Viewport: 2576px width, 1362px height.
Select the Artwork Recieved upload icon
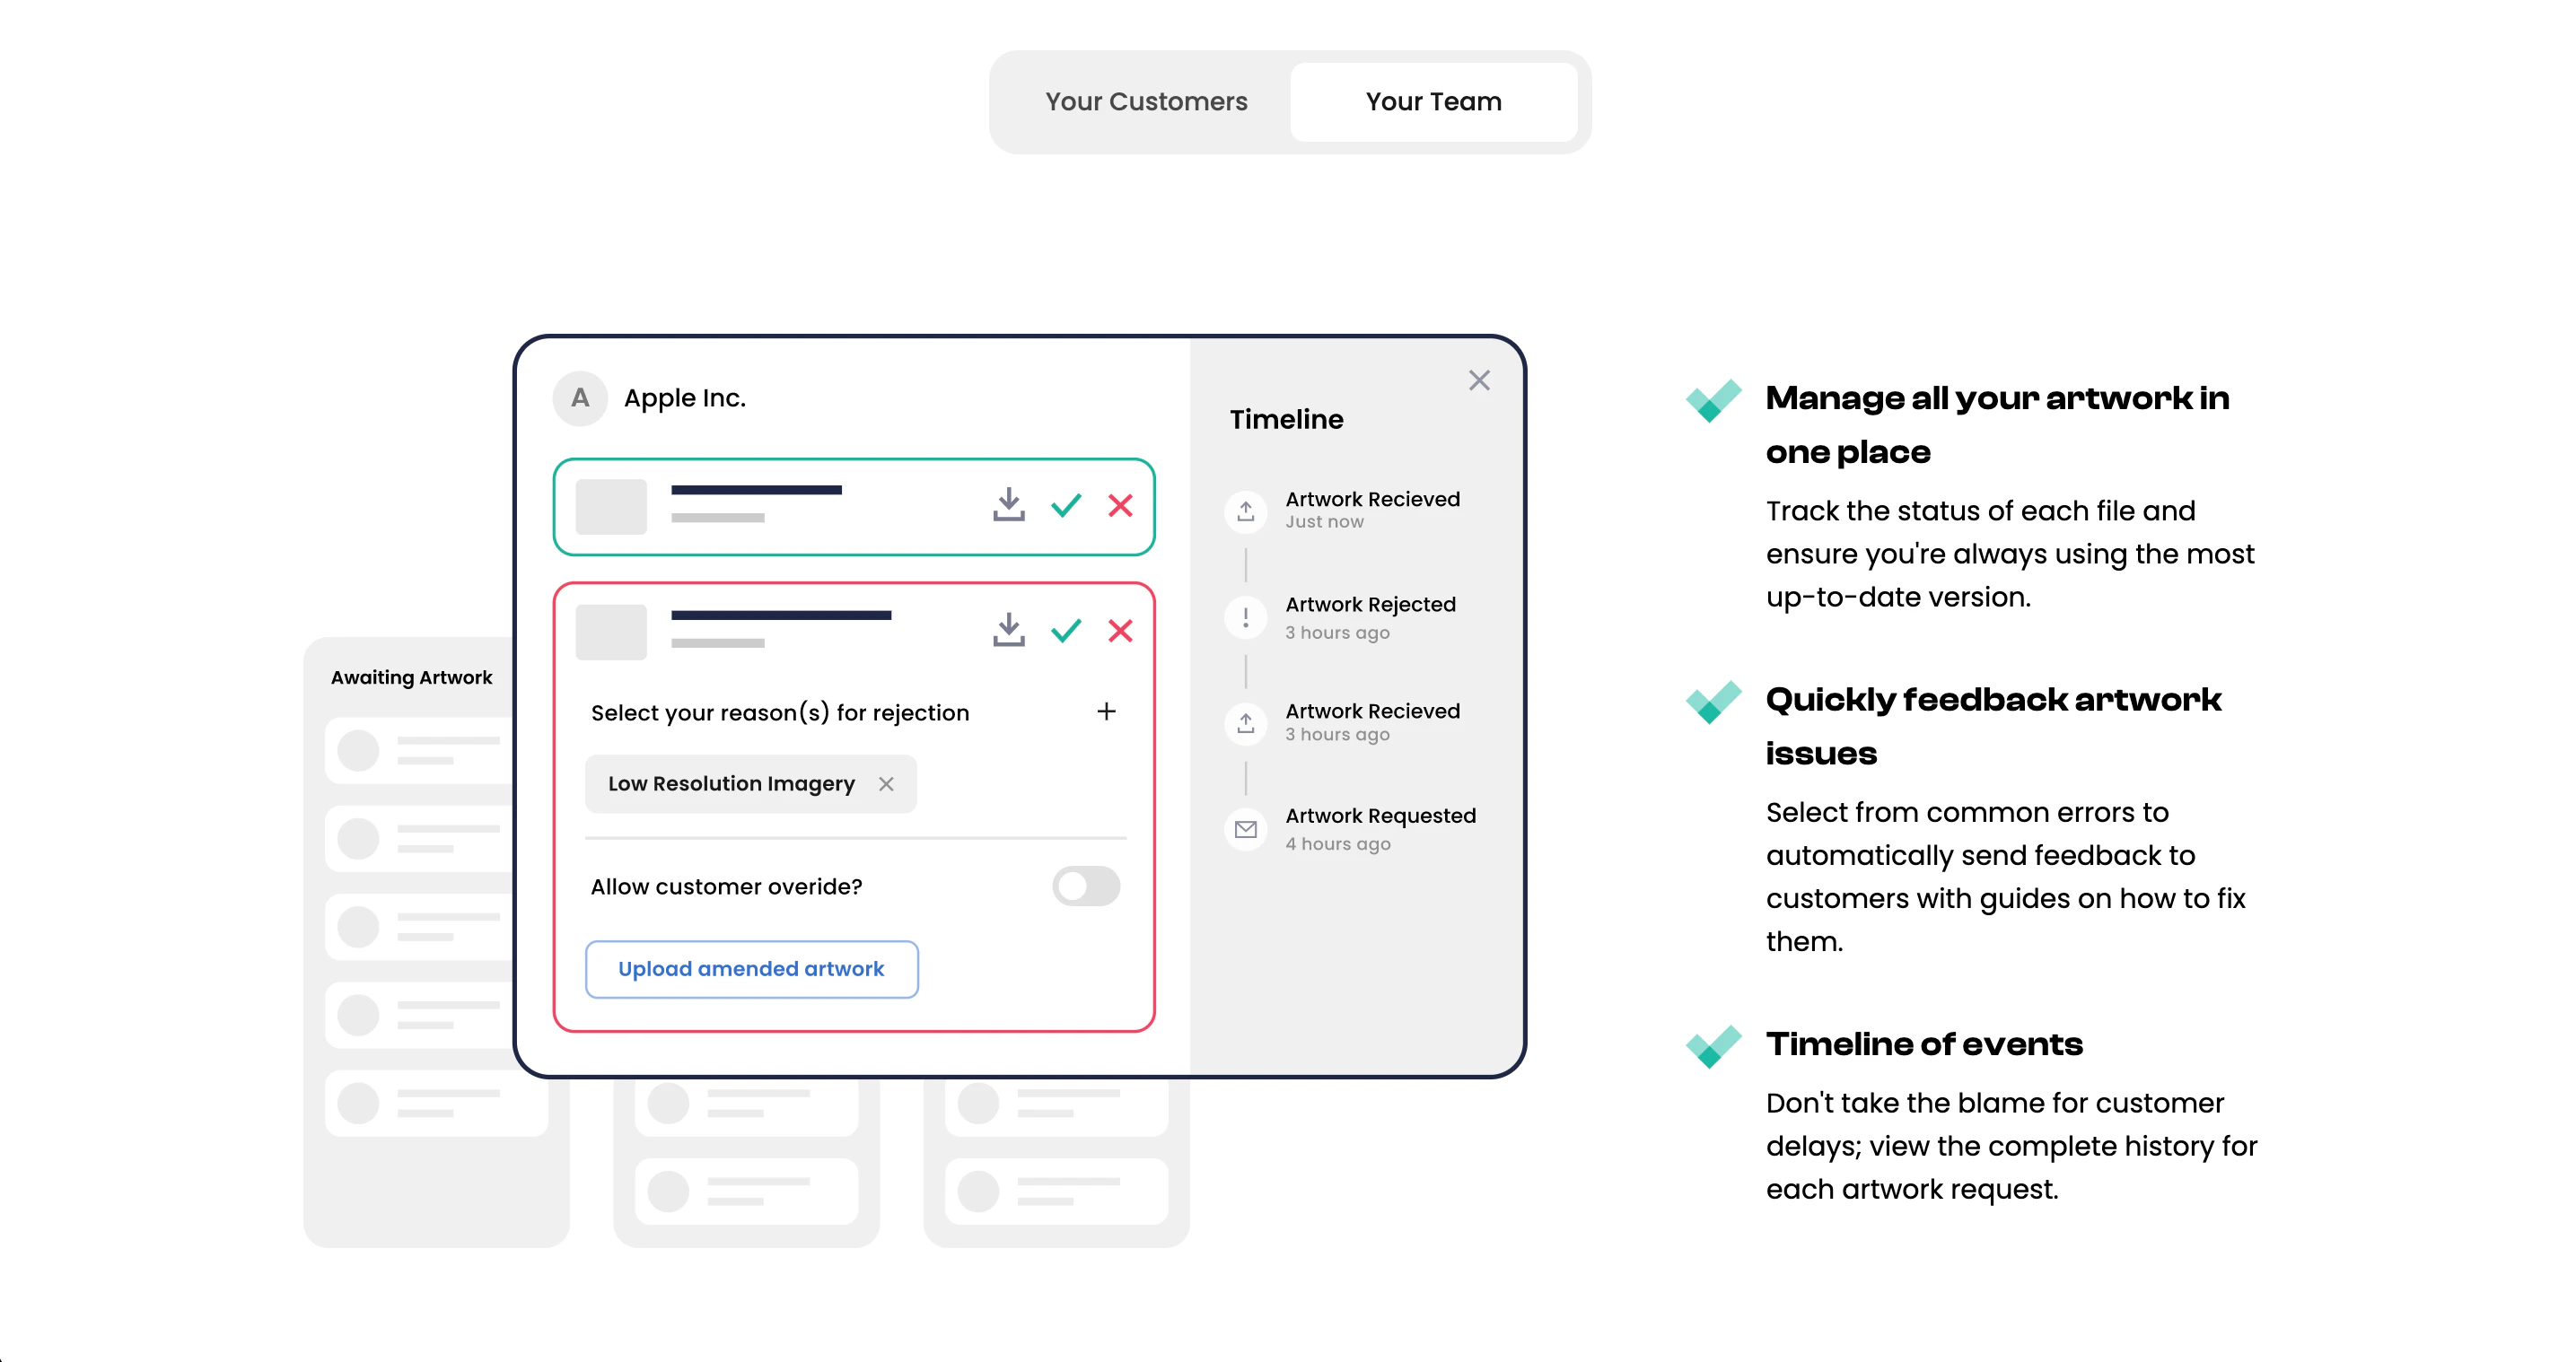[1245, 511]
